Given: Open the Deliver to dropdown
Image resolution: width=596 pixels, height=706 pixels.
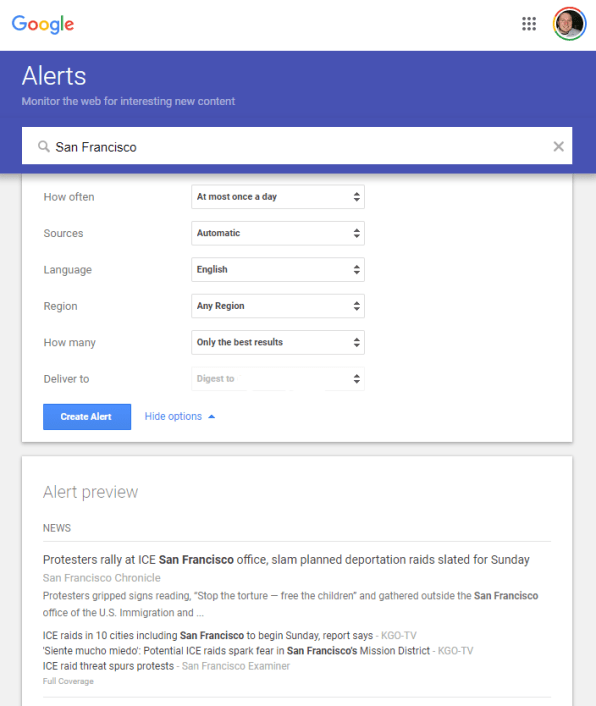Looking at the screenshot, I should (x=278, y=379).
